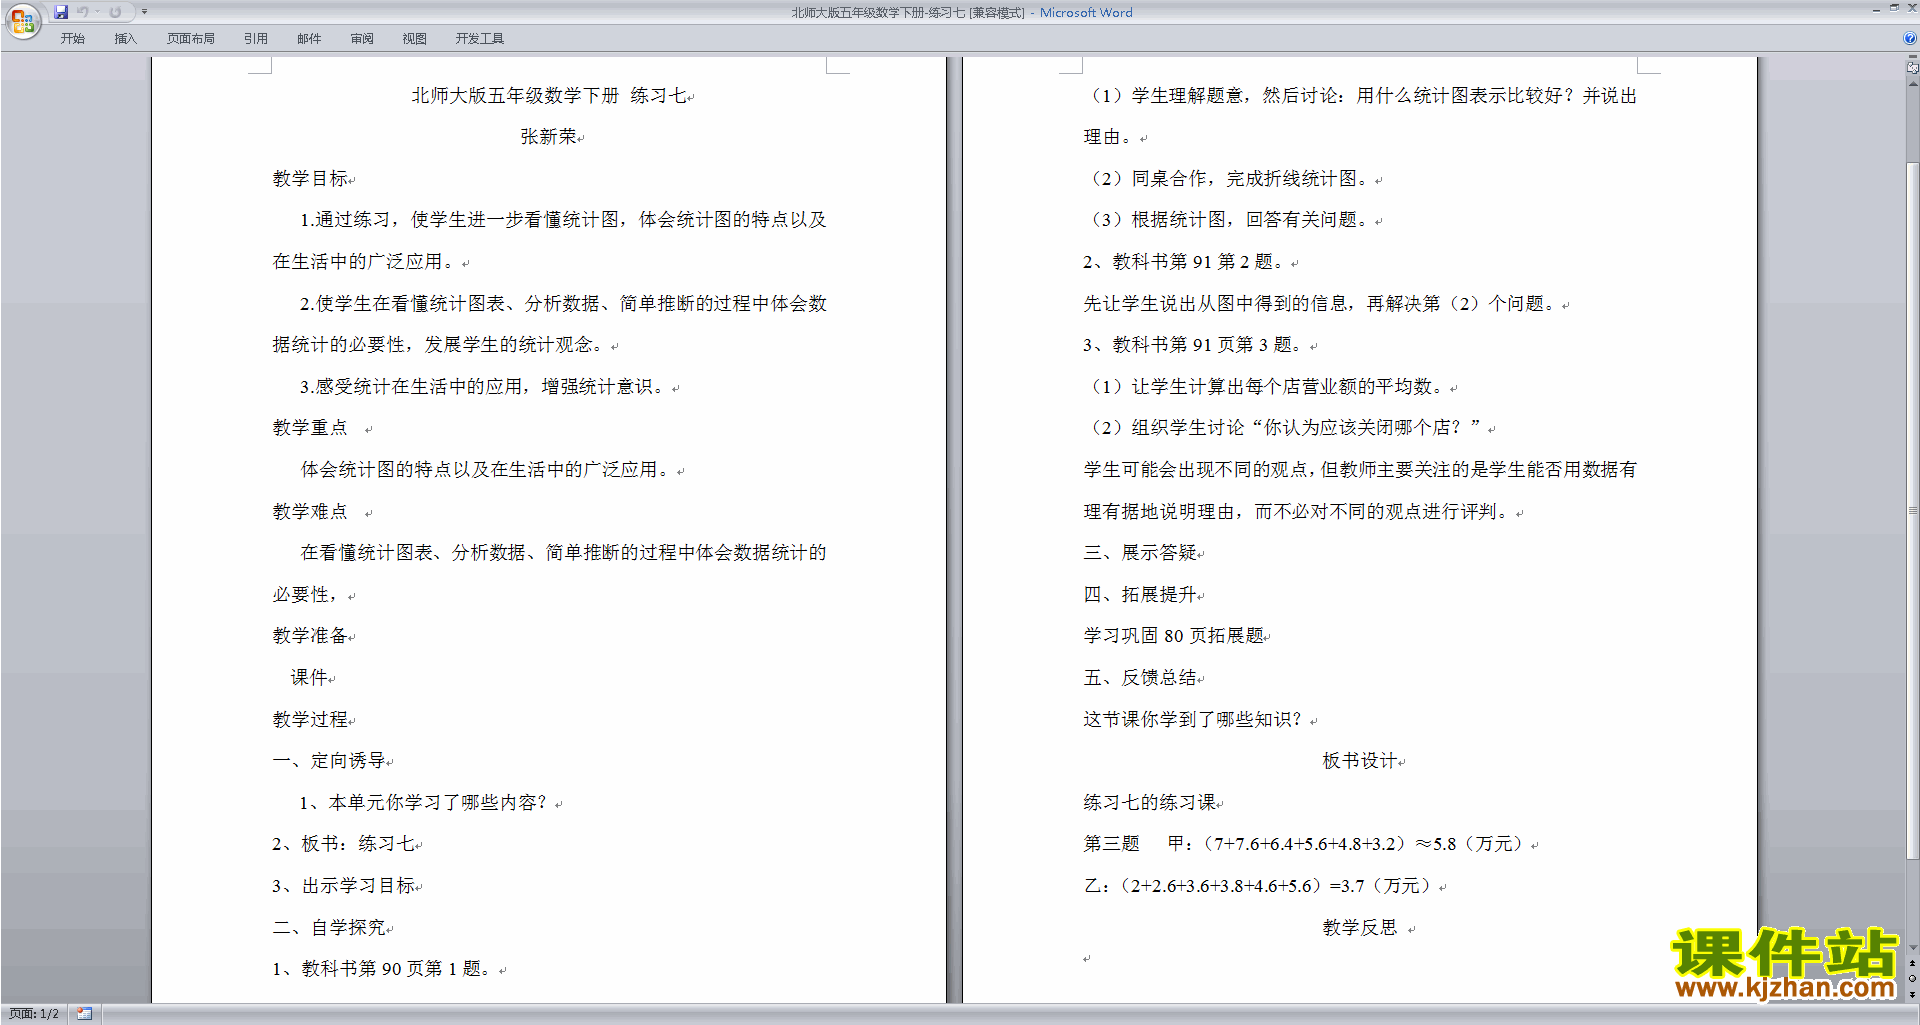This screenshot has width=1920, height=1025.
Task: Click the vertical scrollbar thumb
Action: click(1913, 510)
